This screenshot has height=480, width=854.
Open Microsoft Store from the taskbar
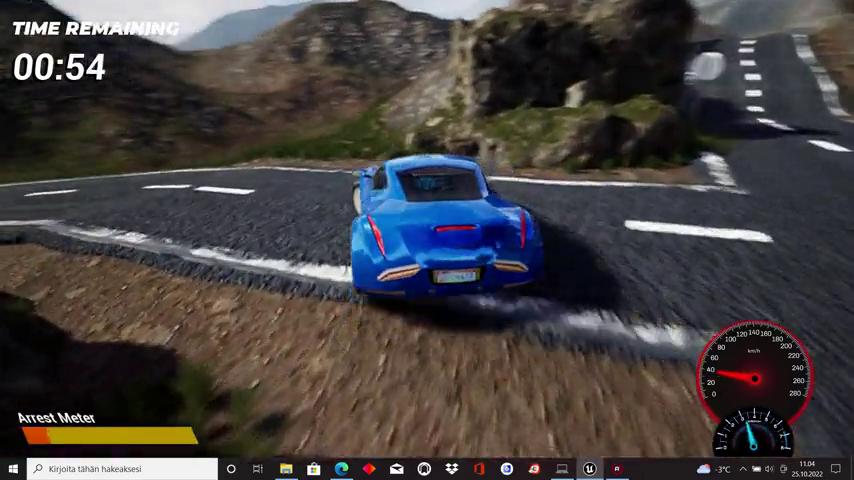(x=313, y=469)
